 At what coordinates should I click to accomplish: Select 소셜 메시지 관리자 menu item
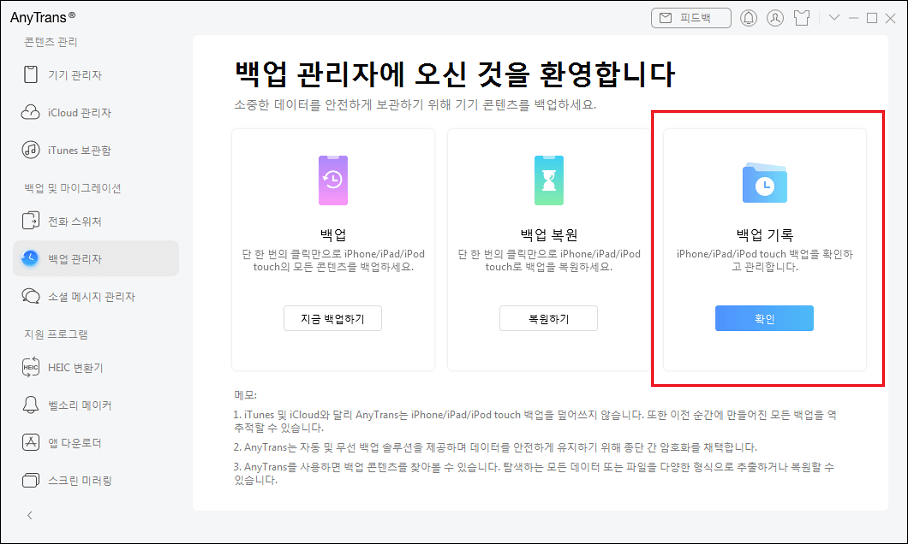96,296
